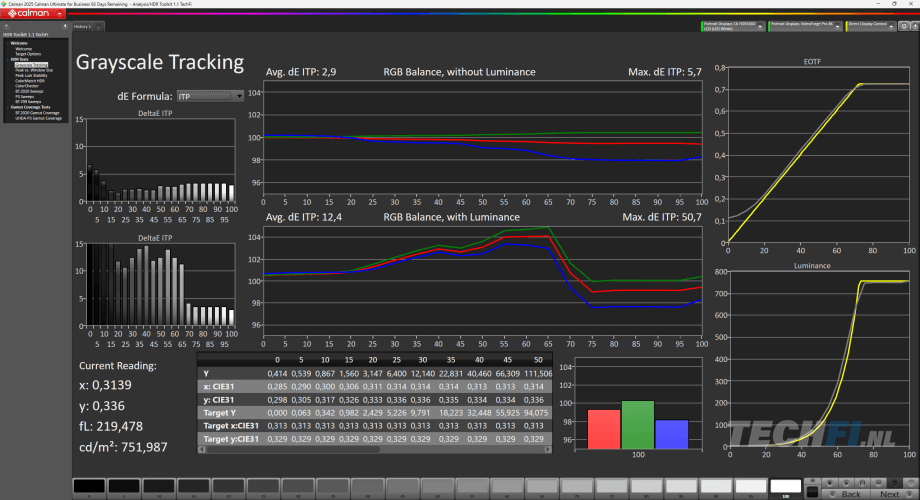Viewport: 920px width, 500px height.
Task: Advance to the next page with Next
Action: click(x=895, y=494)
